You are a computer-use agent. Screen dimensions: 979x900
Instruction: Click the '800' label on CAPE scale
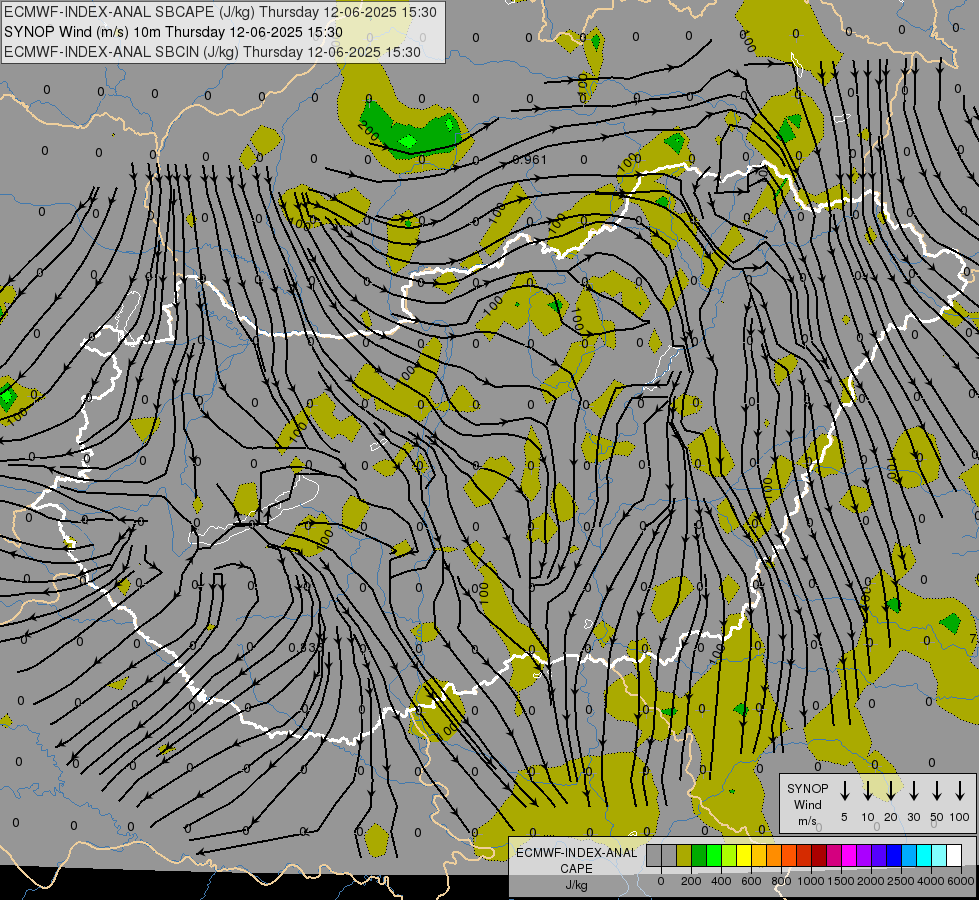pos(781,881)
